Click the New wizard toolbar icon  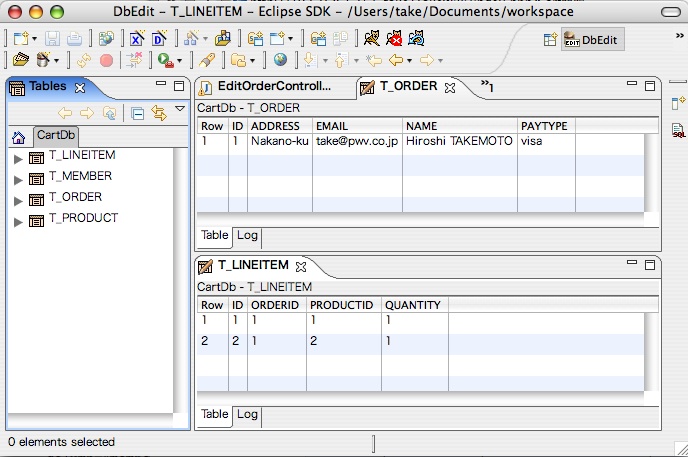tap(20, 39)
